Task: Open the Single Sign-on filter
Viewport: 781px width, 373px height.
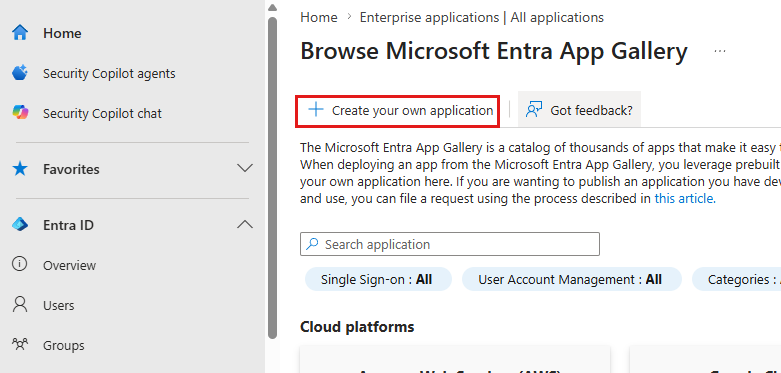Action: 378,279
